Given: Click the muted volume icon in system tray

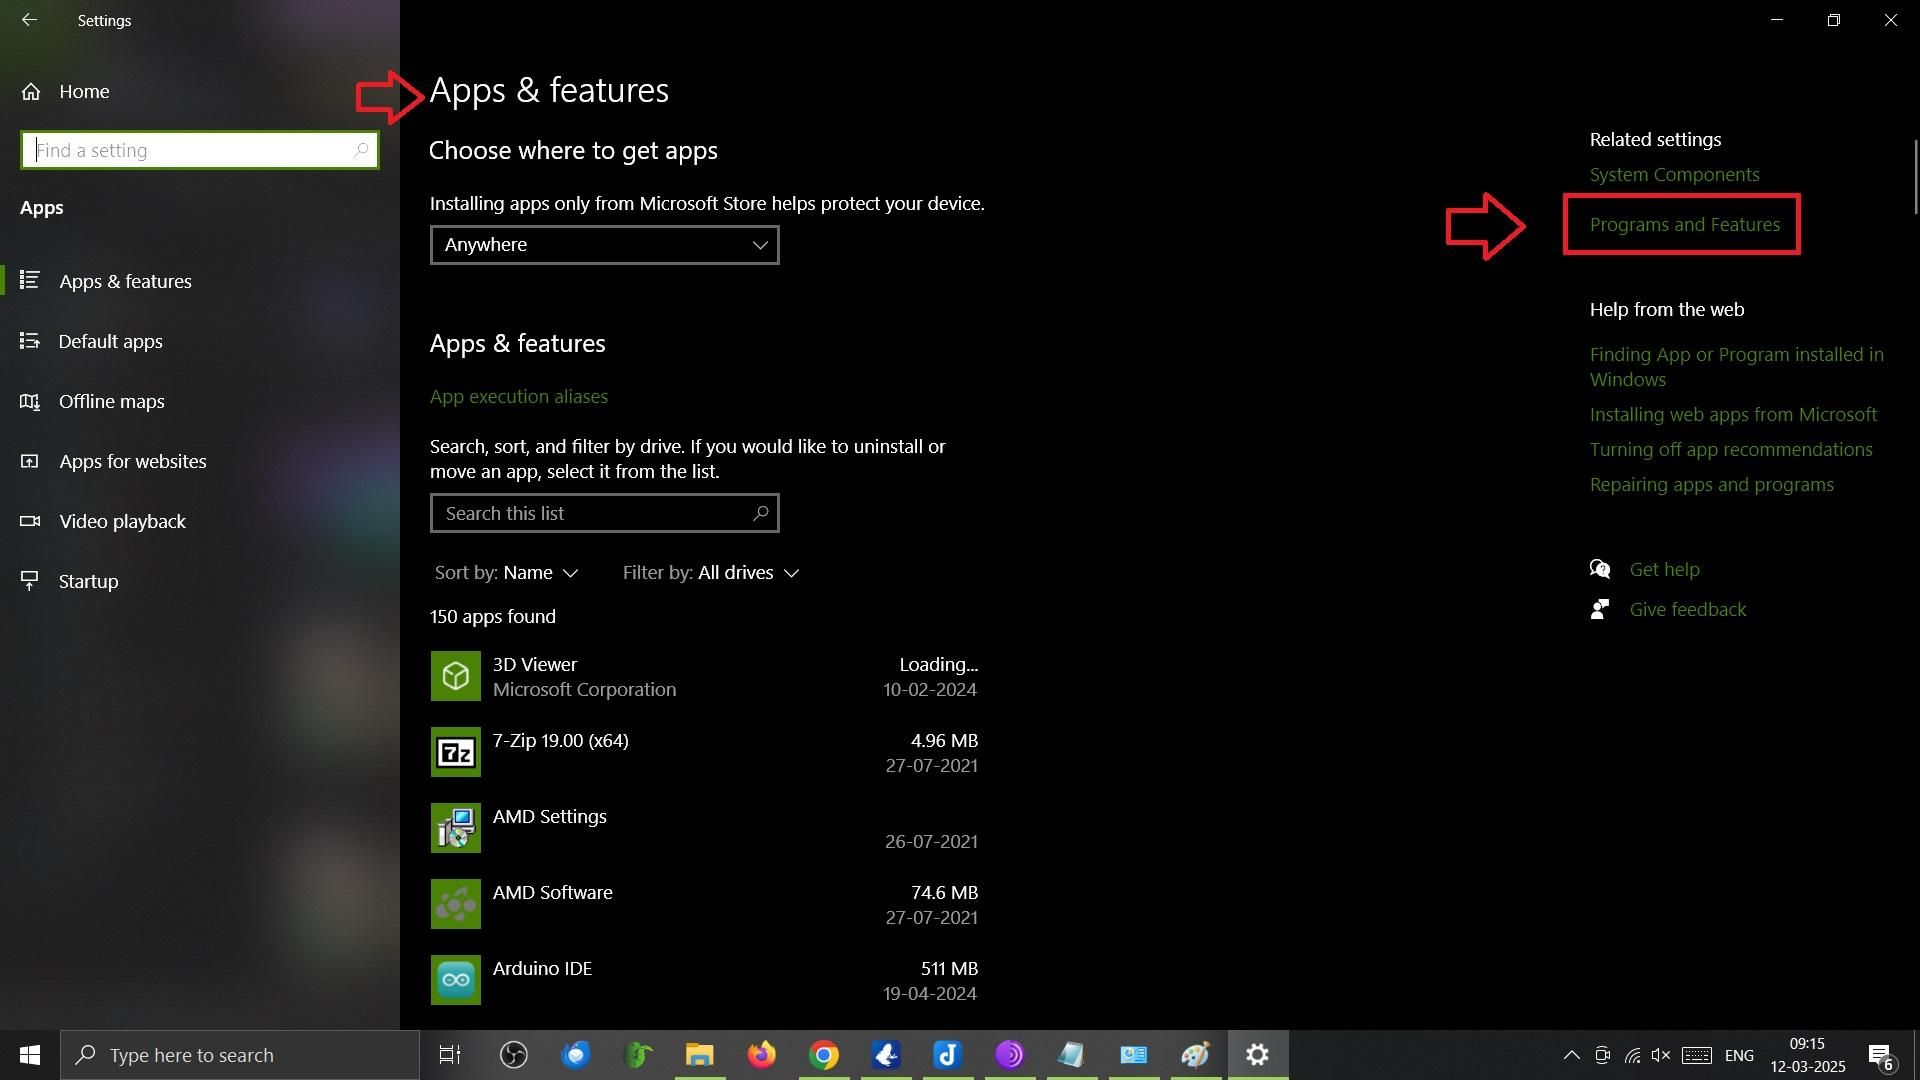Looking at the screenshot, I should coord(1661,1055).
